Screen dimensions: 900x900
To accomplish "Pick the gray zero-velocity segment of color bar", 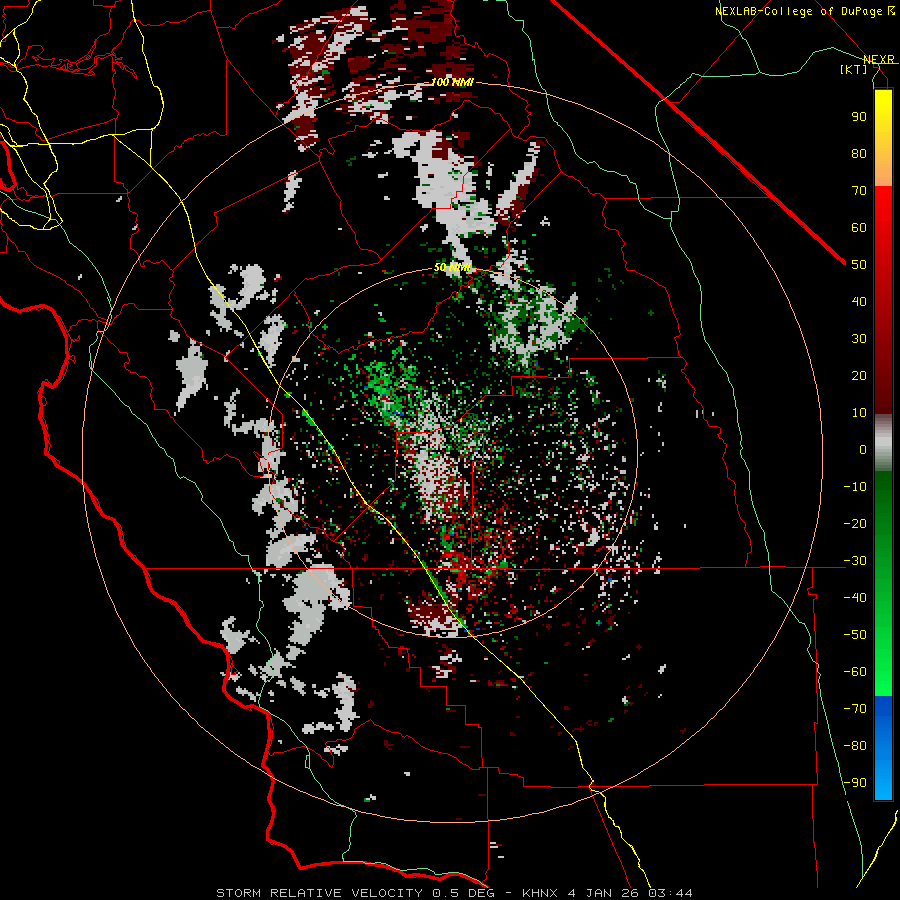I will coord(883,443).
